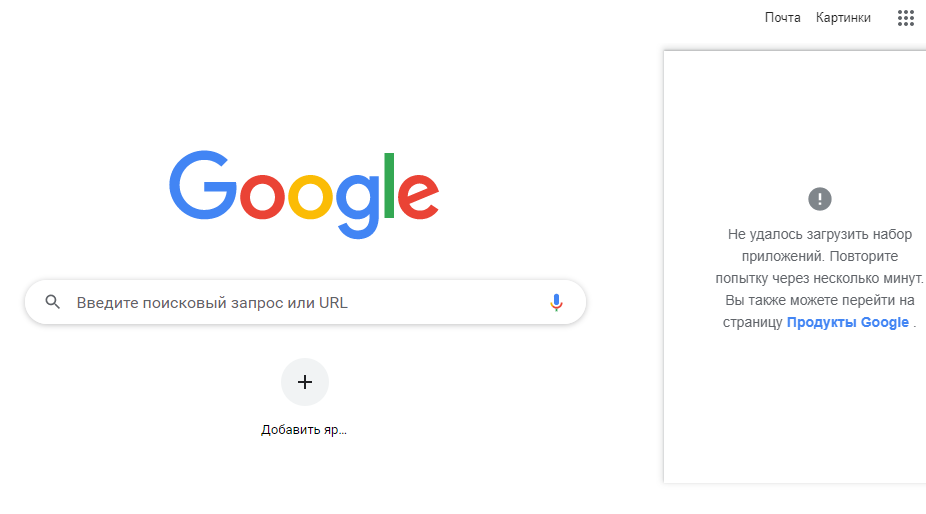Click the 'попытку через несколько минут' text line
The height and width of the screenshot is (514, 926).
820,278
